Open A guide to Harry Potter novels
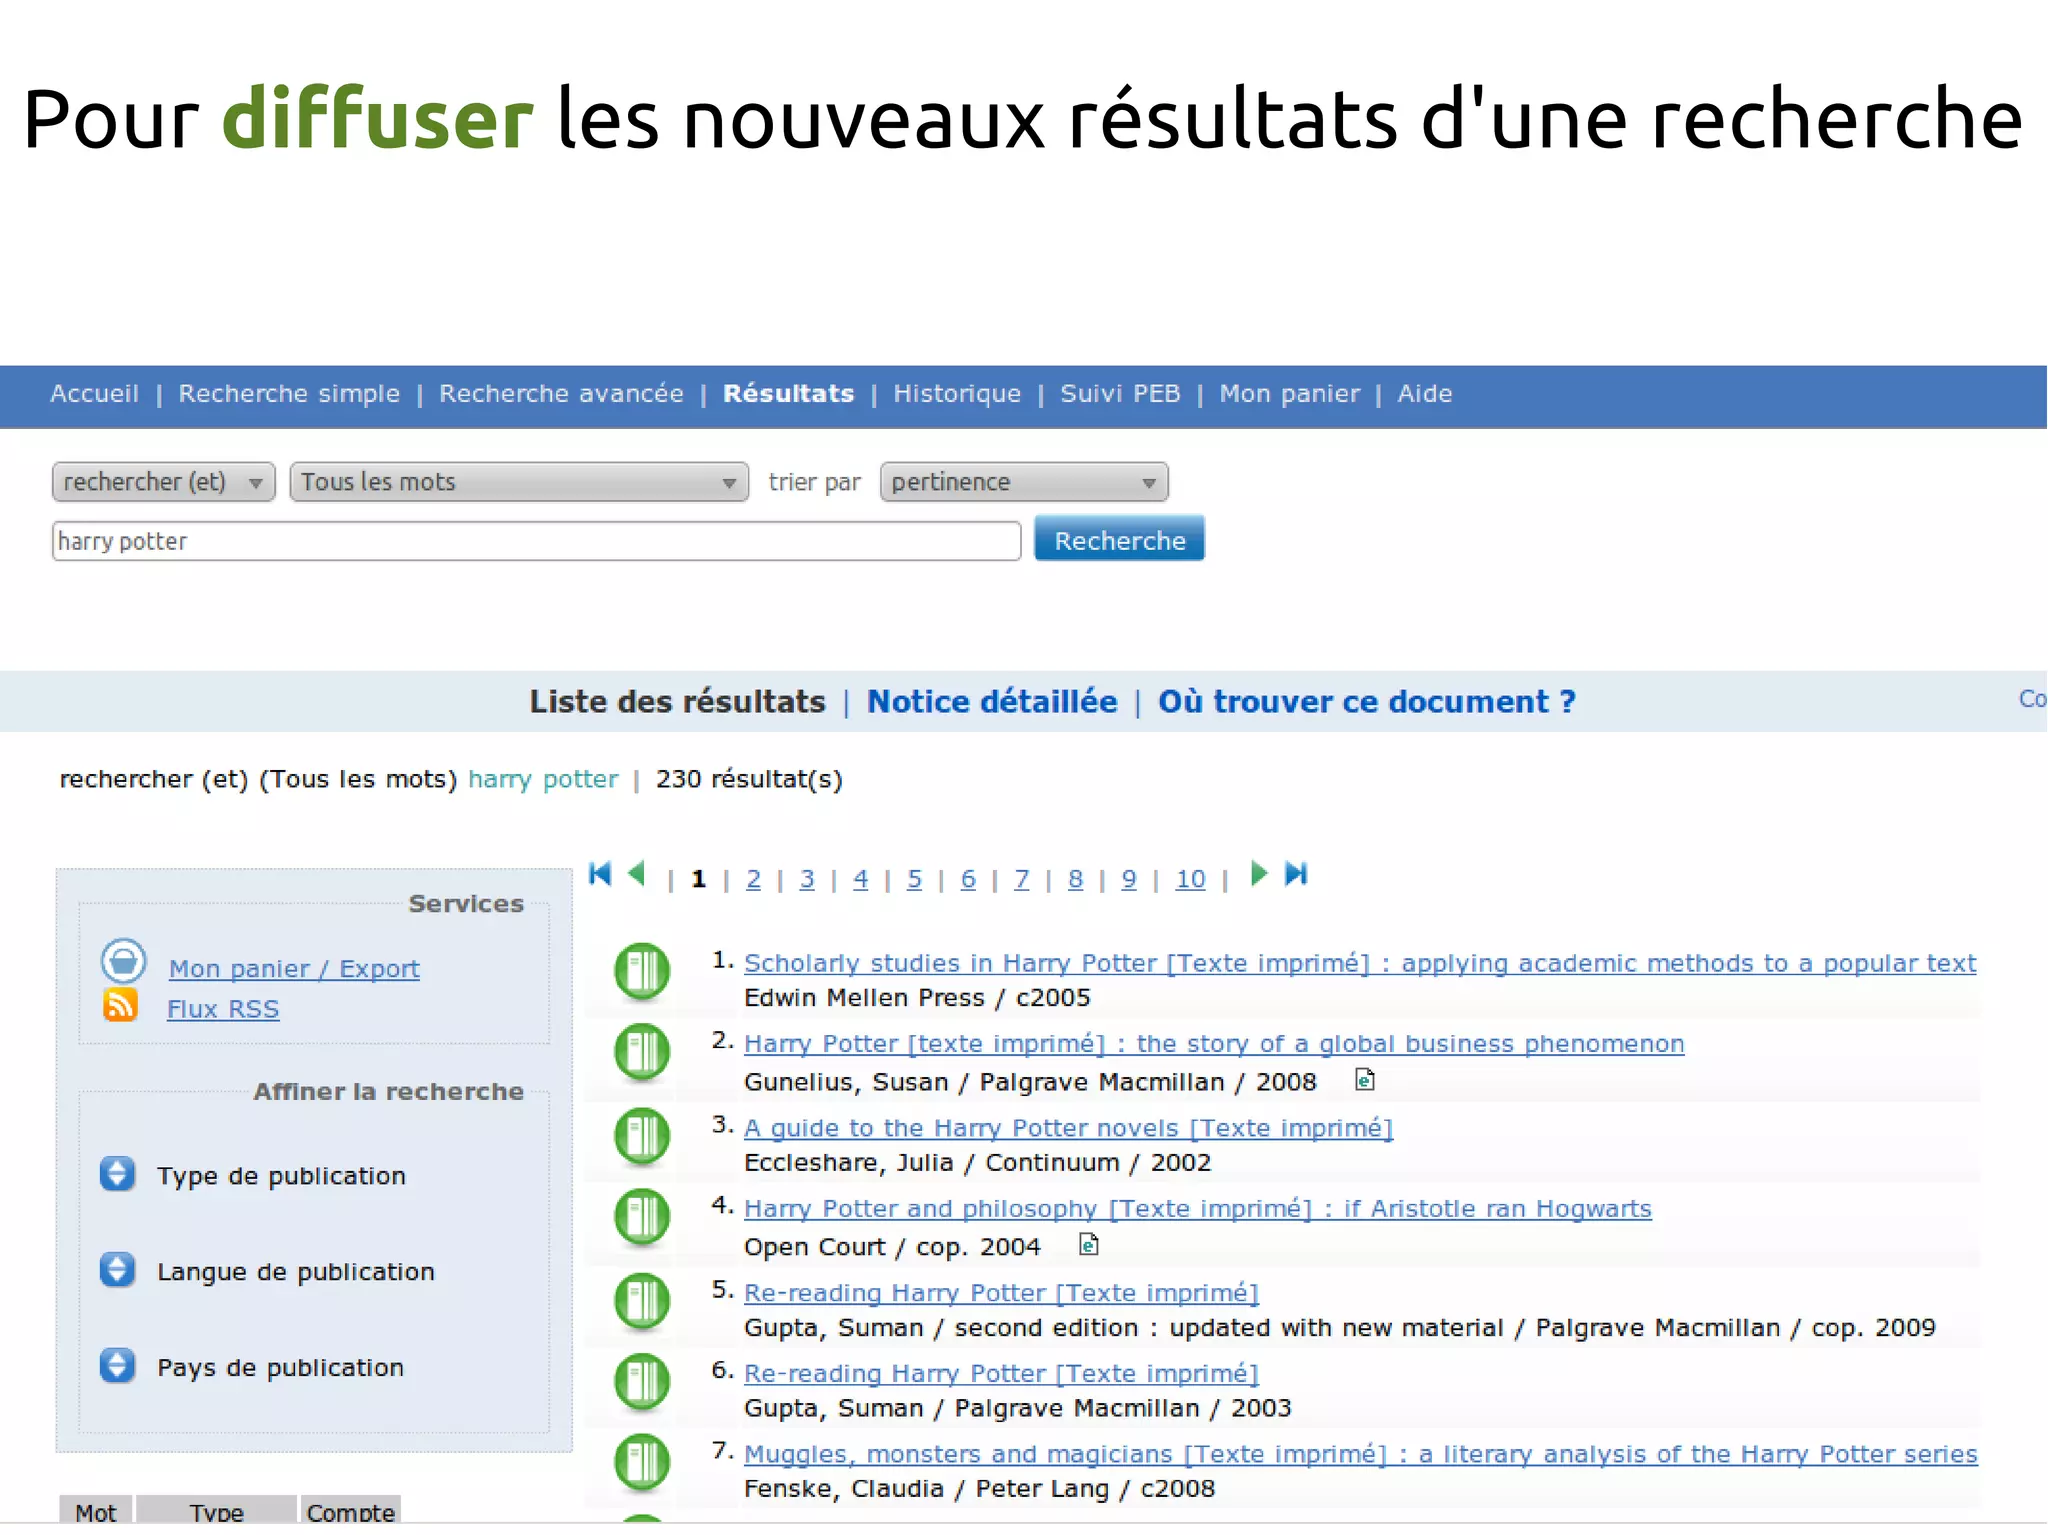Viewport: 2048px width, 1535px height. 1068,1128
